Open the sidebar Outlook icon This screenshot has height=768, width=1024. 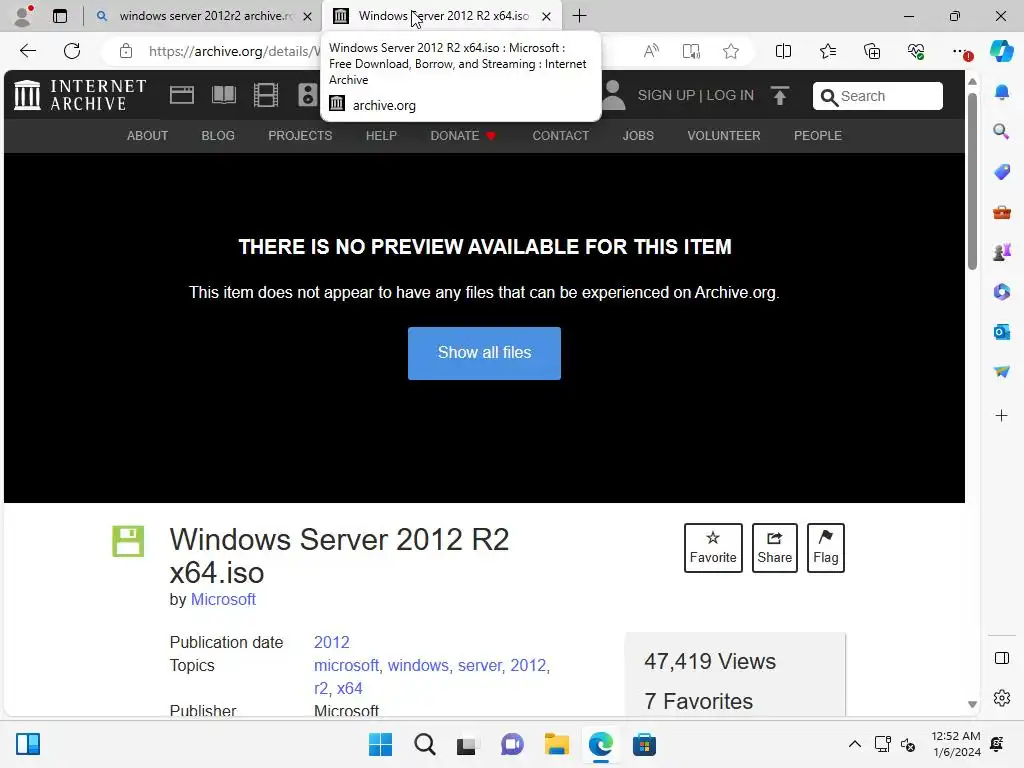click(x=1002, y=332)
